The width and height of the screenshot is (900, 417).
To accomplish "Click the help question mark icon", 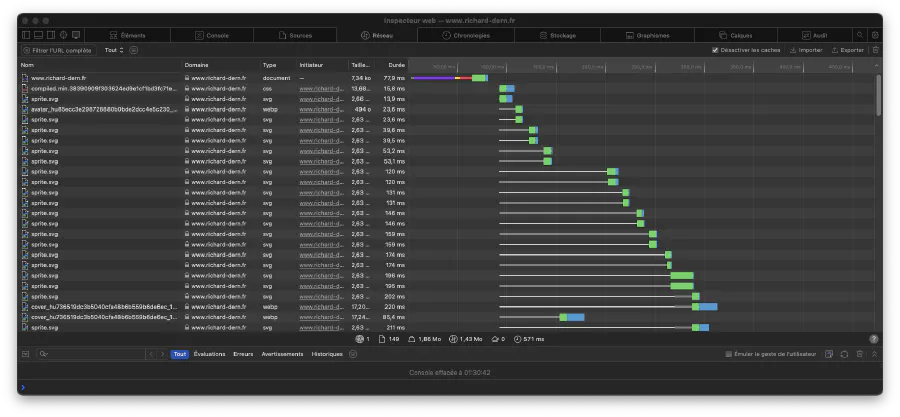I will (873, 339).
